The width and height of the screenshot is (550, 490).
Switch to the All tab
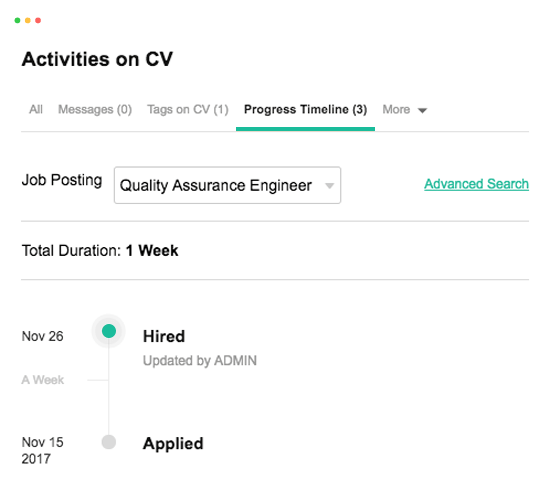click(x=36, y=109)
